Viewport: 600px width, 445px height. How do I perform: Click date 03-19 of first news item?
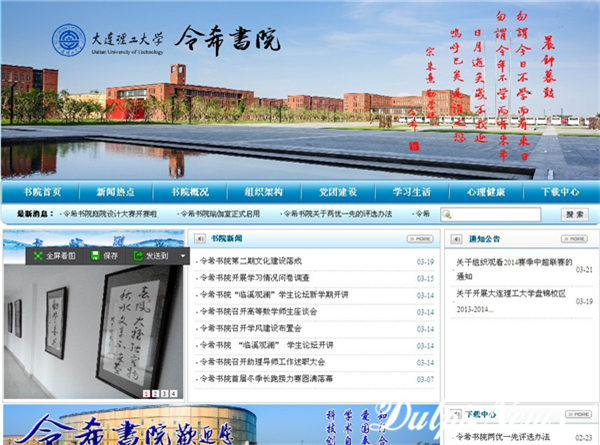426,262
